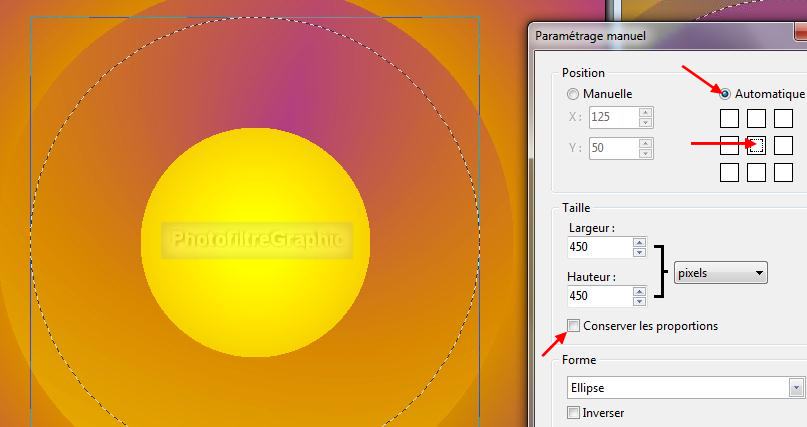This screenshot has height=427, width=807.
Task: Select the top-right position anchor box
Action: pos(783,119)
